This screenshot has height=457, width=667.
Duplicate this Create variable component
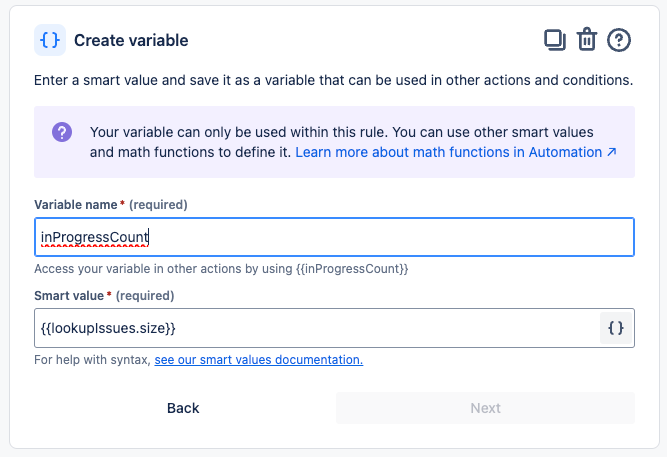pyautogui.click(x=554, y=40)
